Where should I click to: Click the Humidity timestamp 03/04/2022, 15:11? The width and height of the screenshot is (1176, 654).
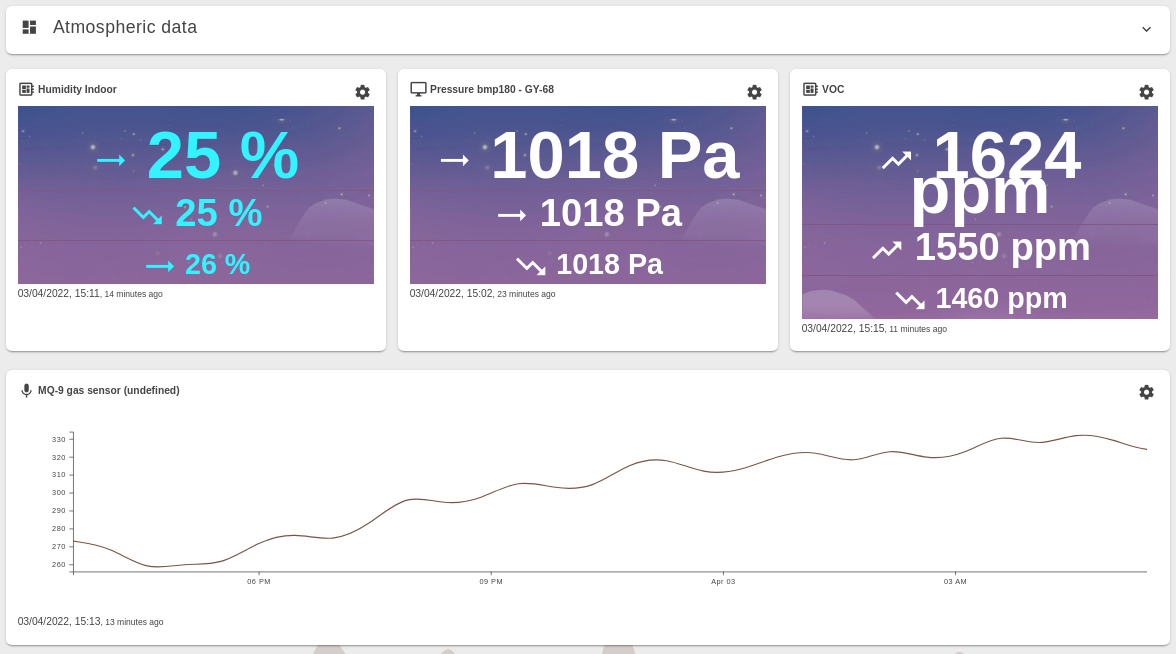tap(58, 293)
